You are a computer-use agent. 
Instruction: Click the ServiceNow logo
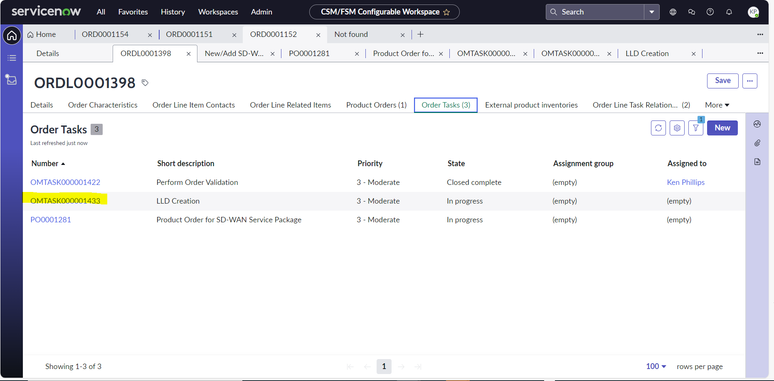[46, 11]
